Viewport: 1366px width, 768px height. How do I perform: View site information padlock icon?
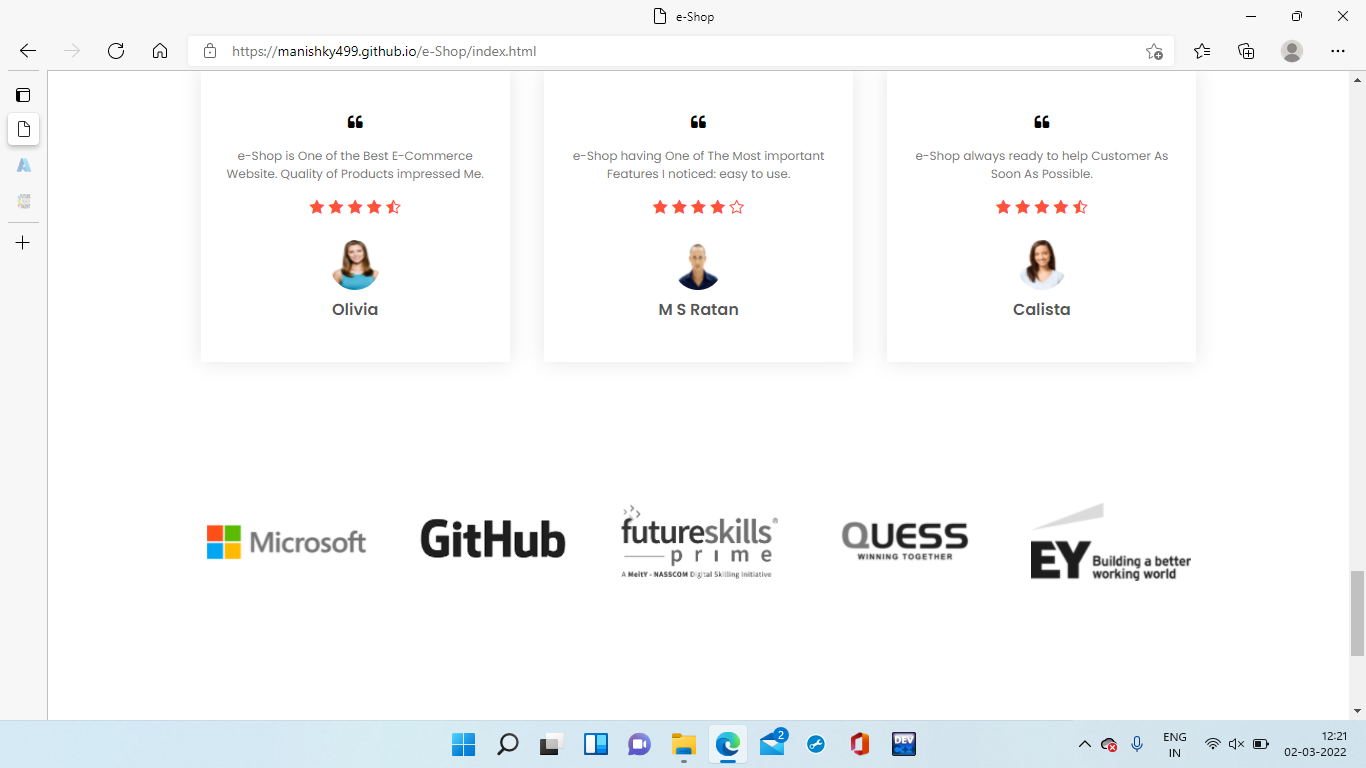[x=210, y=51]
